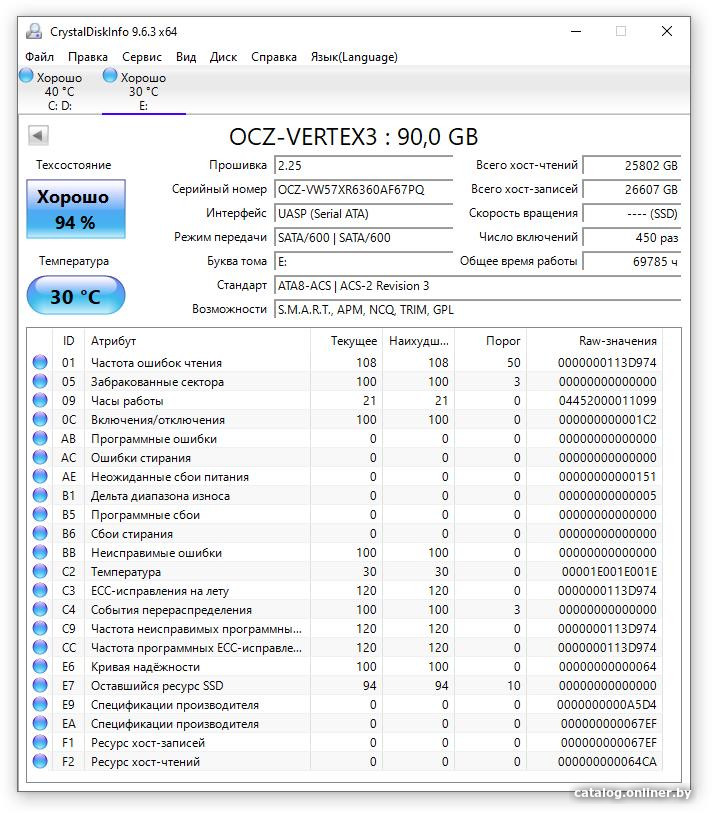
Task: Click the Возможности field with S.M.A.R.T.
Action: coord(477,309)
